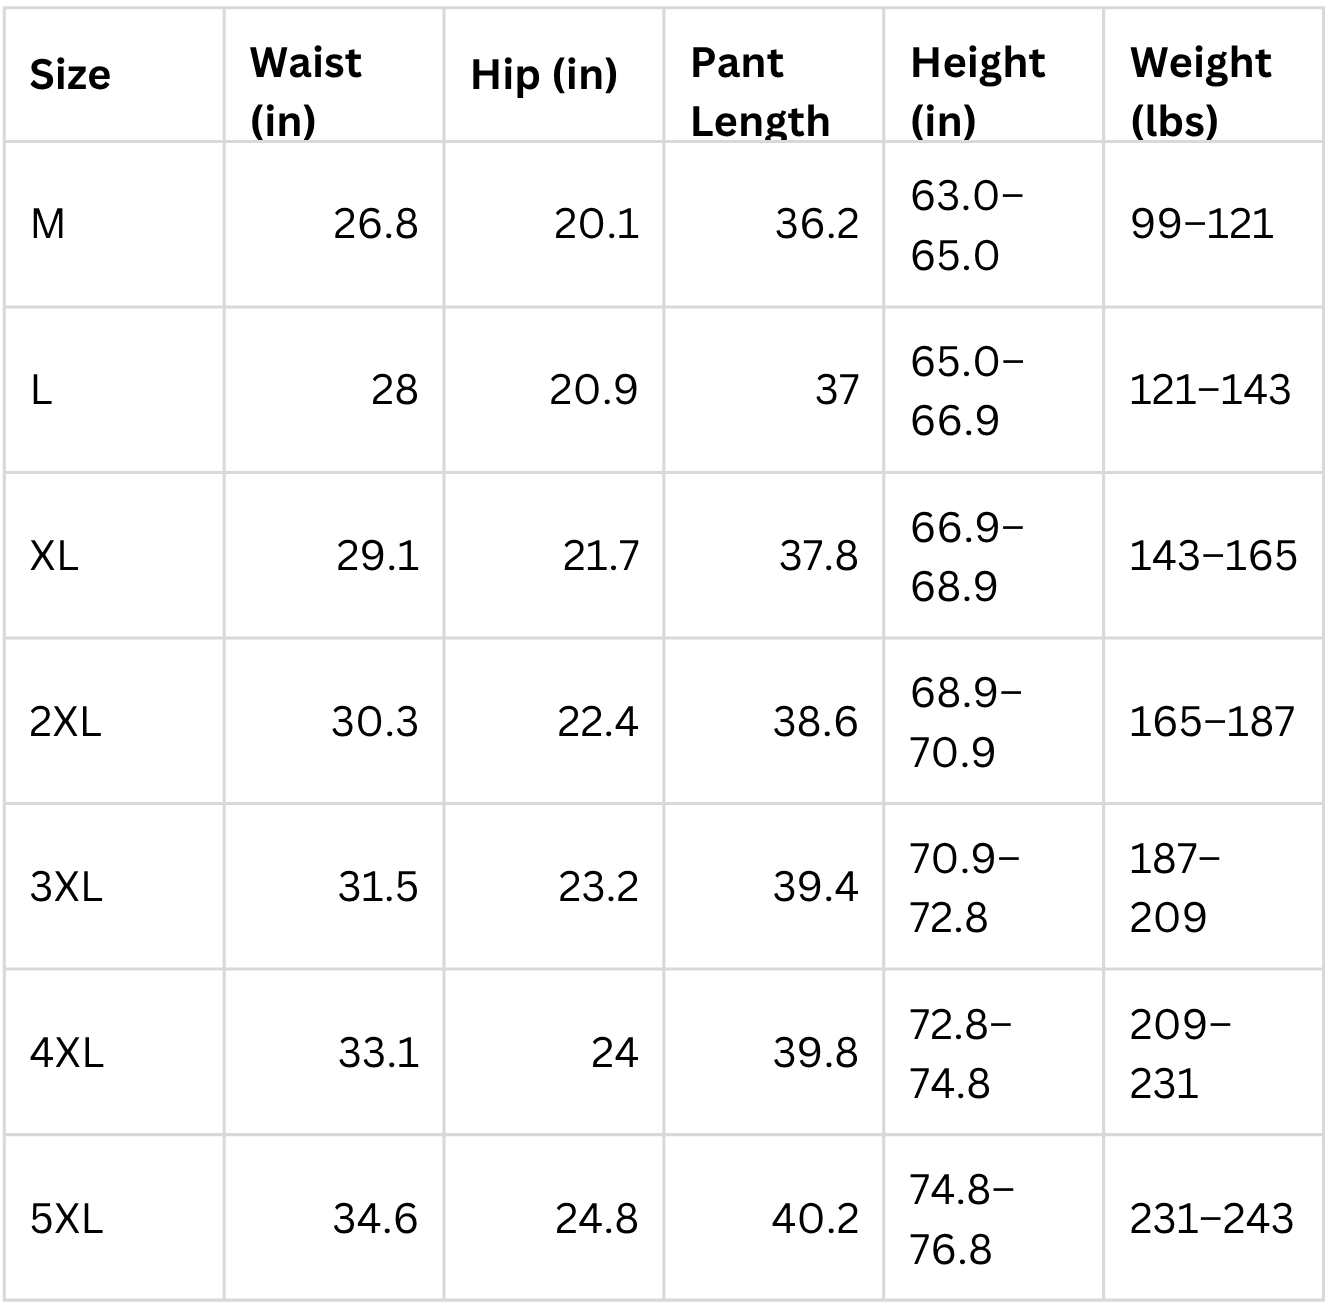
Task: Select height range 68.9–70.9 cell
Action: [x=994, y=721]
